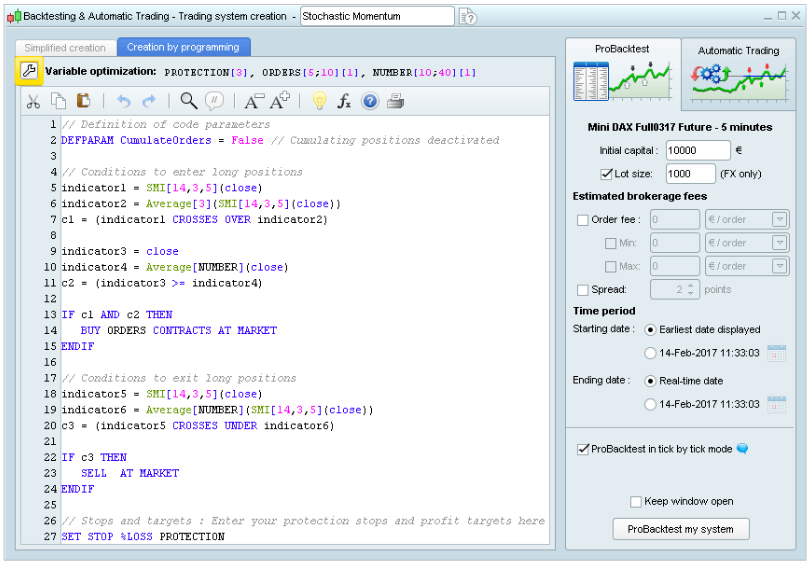Click the copy icon in editor toolbar

pyautogui.click(x=59, y=101)
